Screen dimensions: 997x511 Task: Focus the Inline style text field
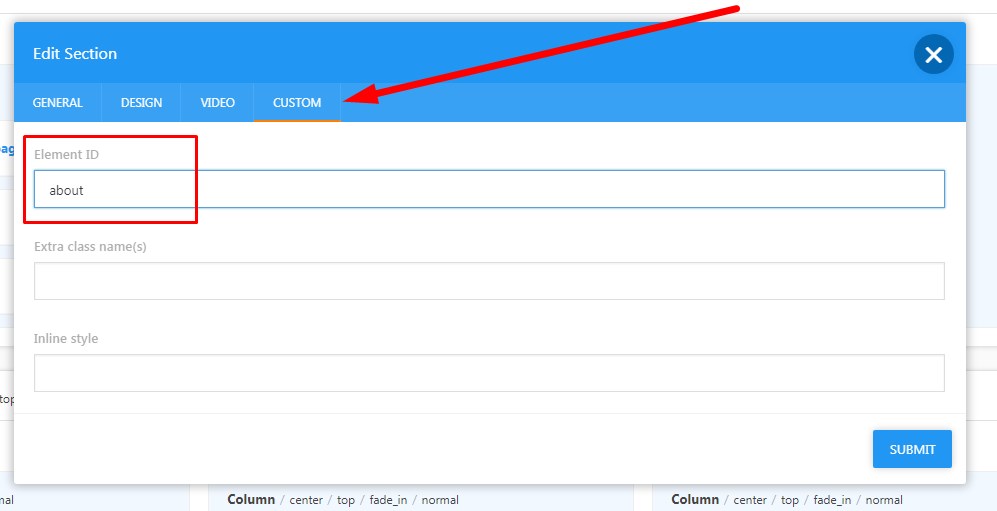point(489,373)
